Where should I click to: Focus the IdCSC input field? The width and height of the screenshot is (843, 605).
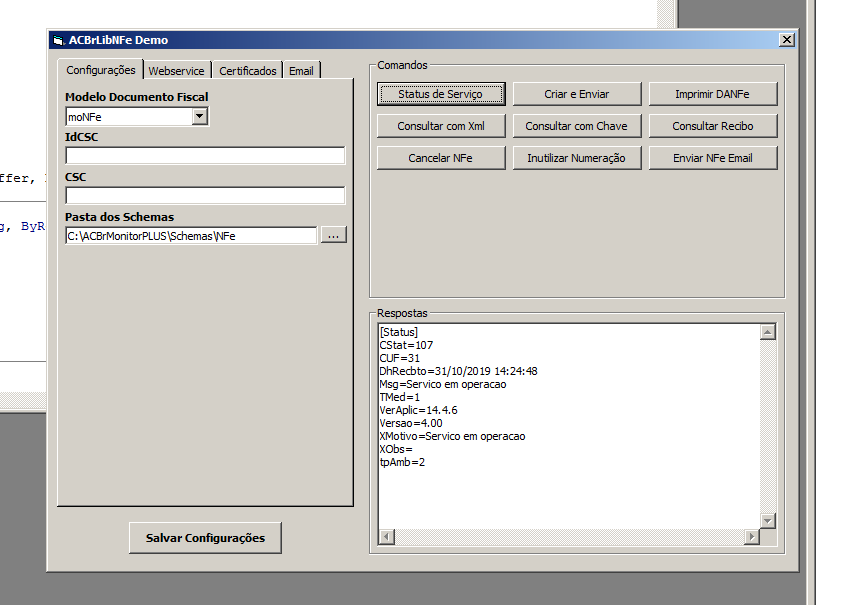coord(205,156)
